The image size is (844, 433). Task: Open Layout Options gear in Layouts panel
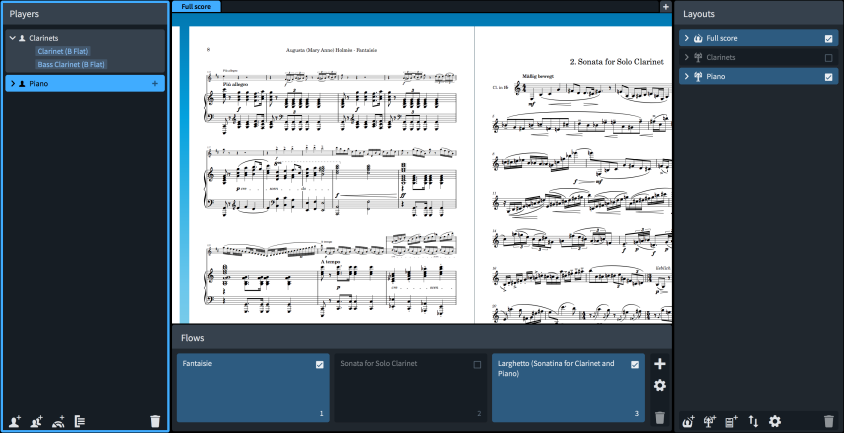pyautogui.click(x=775, y=421)
